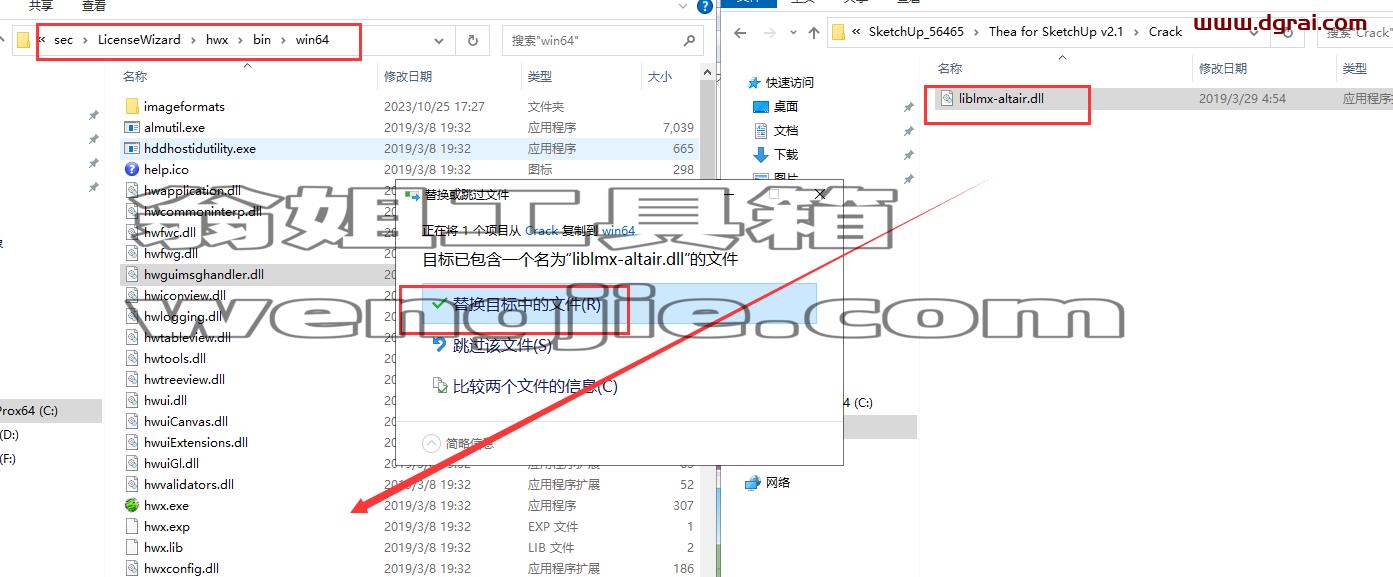Select hwlogging.dll file icon
This screenshot has width=1393, height=577.
pyautogui.click(x=132, y=316)
